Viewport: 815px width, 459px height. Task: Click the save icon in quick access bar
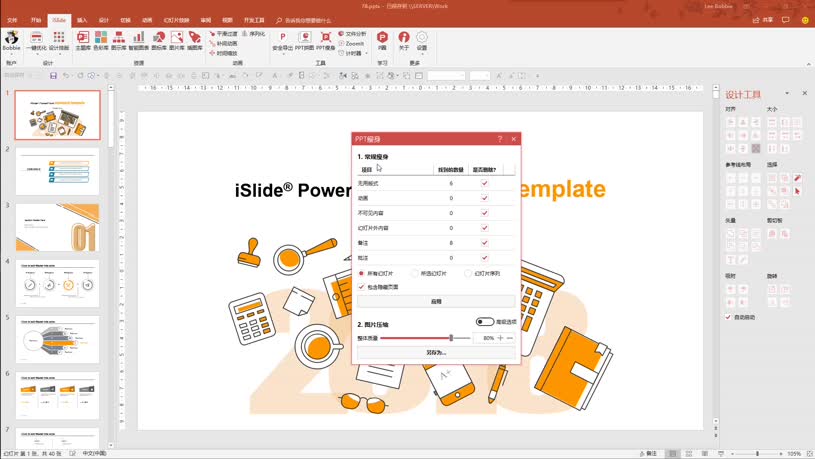click(53, 76)
